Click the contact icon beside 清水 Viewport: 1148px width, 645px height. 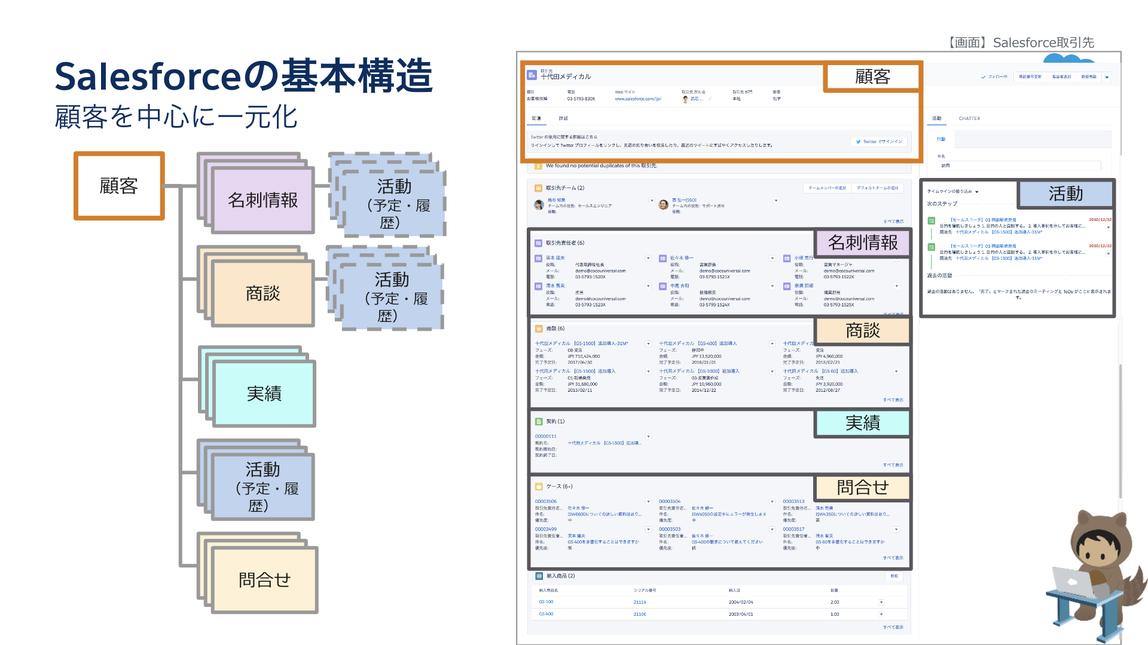click(x=538, y=286)
